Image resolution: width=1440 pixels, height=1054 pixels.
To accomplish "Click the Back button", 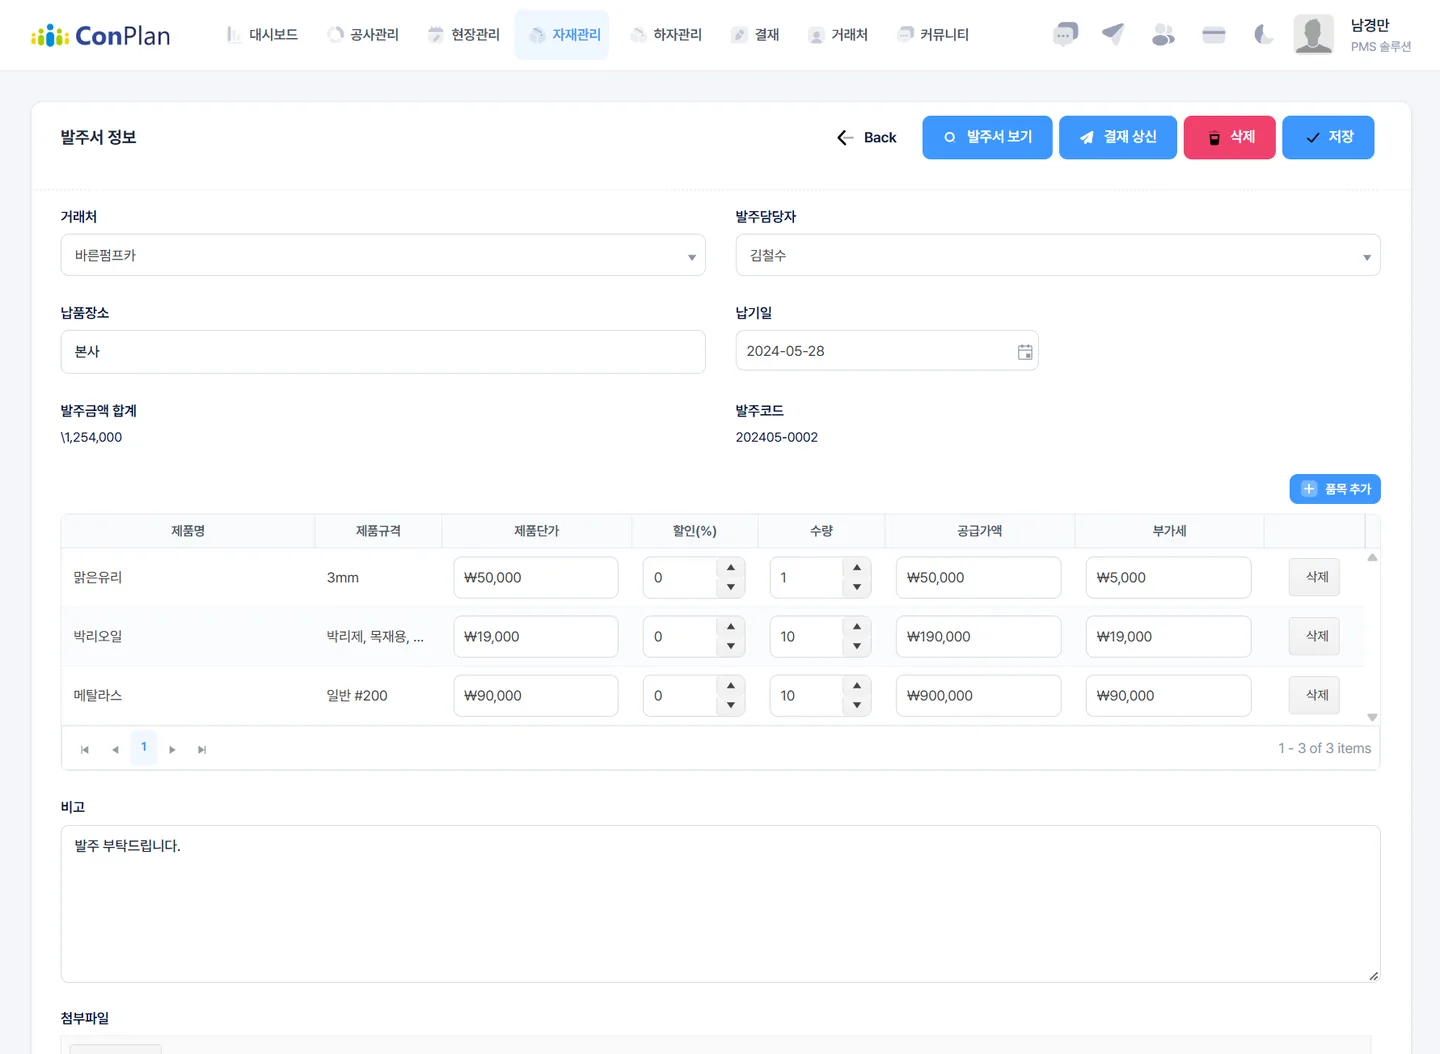I will (866, 138).
